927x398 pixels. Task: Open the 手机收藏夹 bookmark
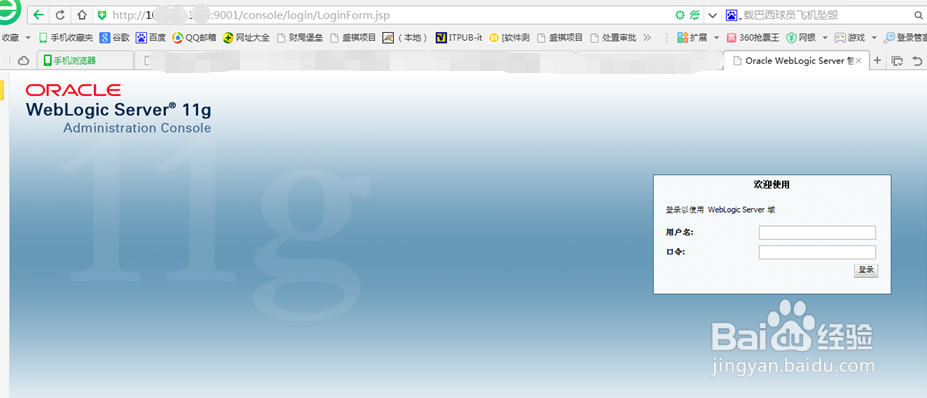tap(66, 38)
